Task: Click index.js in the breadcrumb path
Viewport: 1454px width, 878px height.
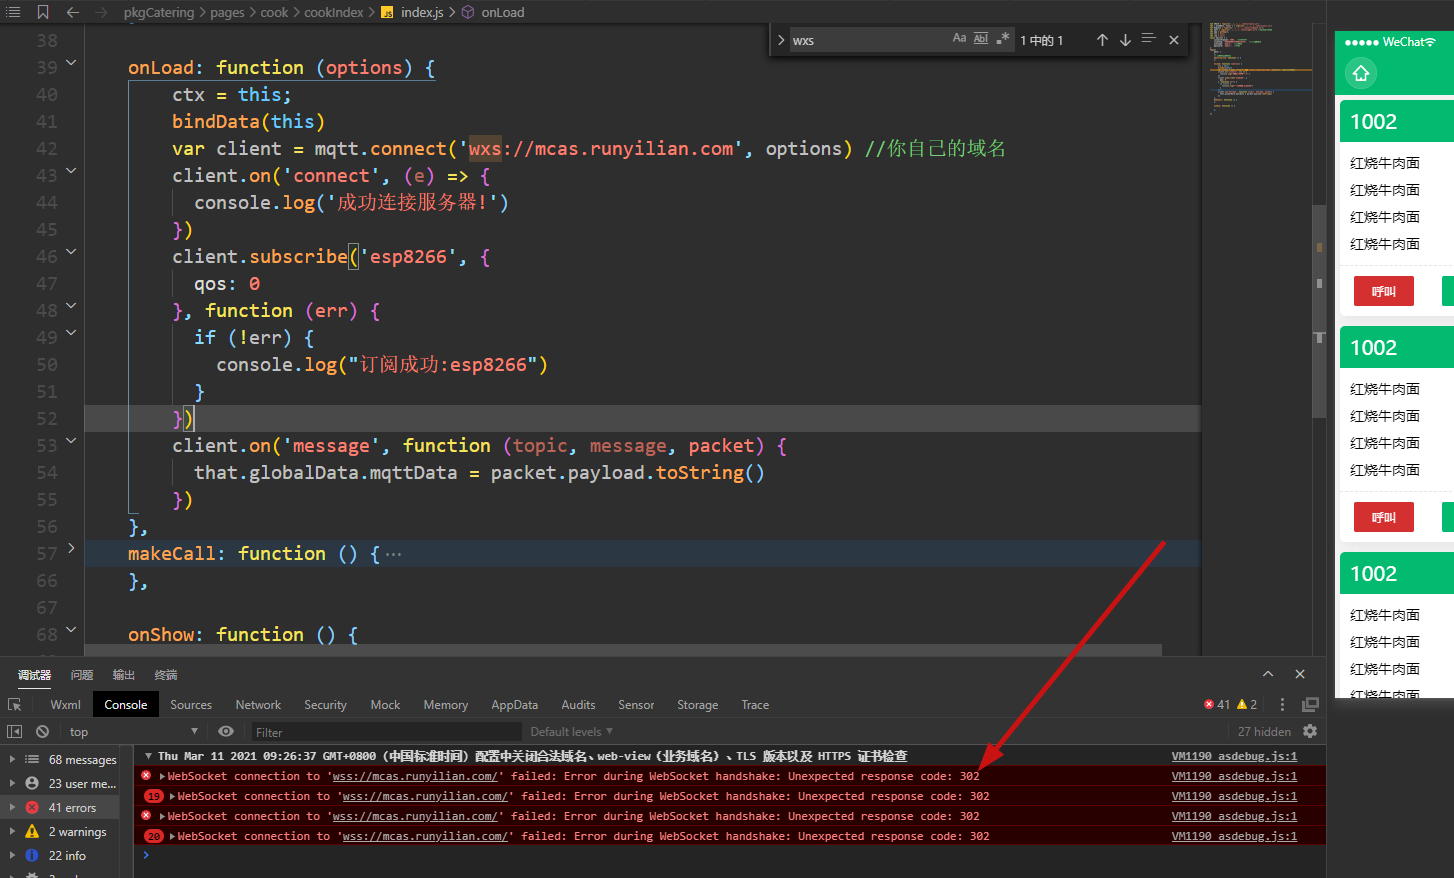Action: [412, 12]
